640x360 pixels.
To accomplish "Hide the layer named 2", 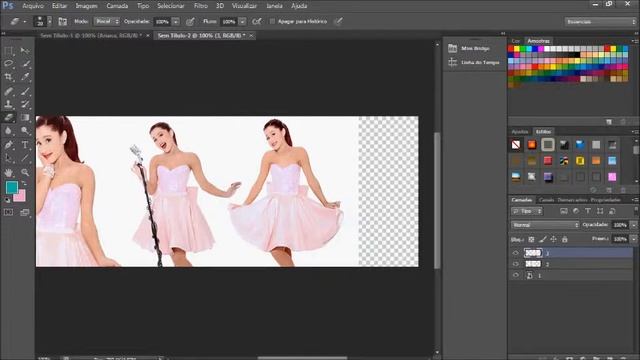I will 516,264.
